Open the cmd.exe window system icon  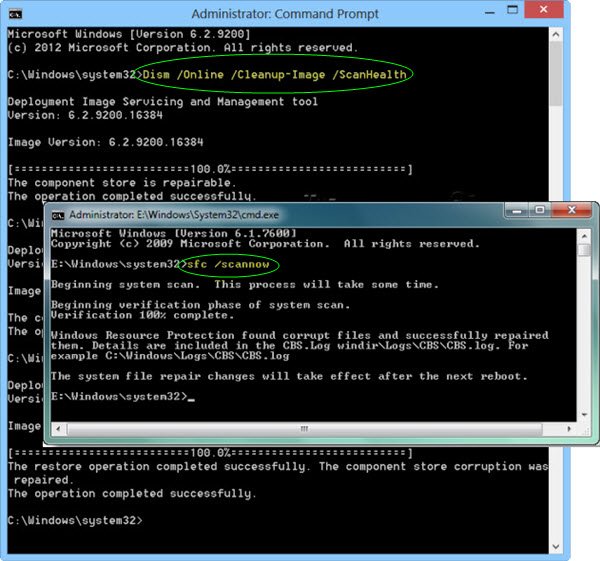point(58,215)
